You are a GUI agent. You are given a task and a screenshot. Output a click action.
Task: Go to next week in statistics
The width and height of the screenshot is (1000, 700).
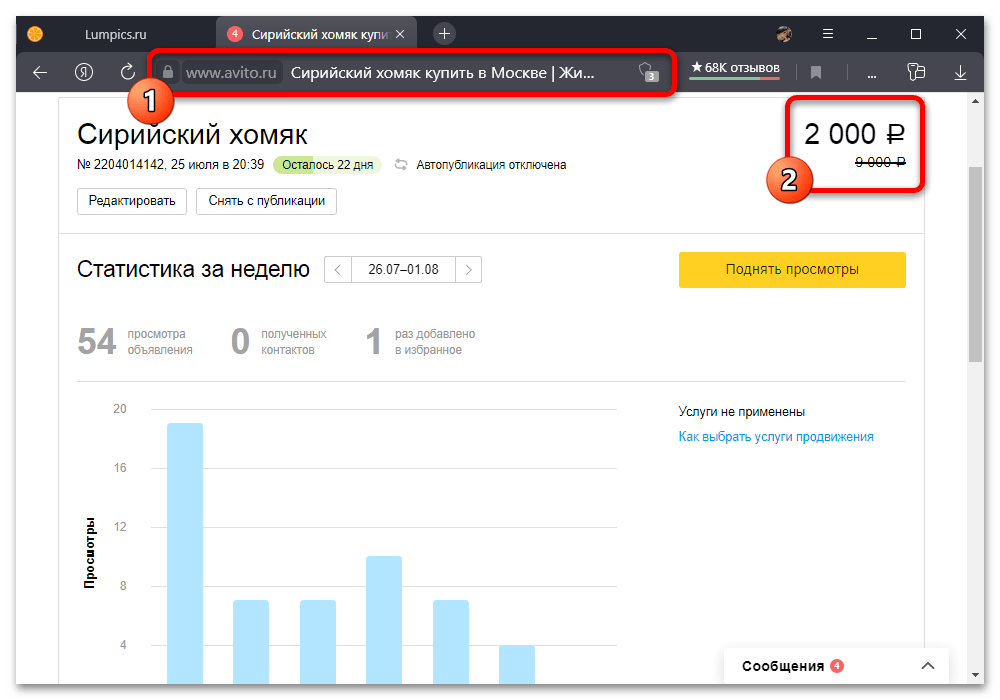468,270
